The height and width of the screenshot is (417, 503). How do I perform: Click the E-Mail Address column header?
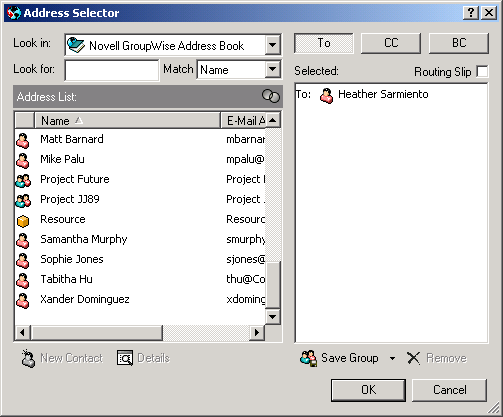click(x=243, y=120)
